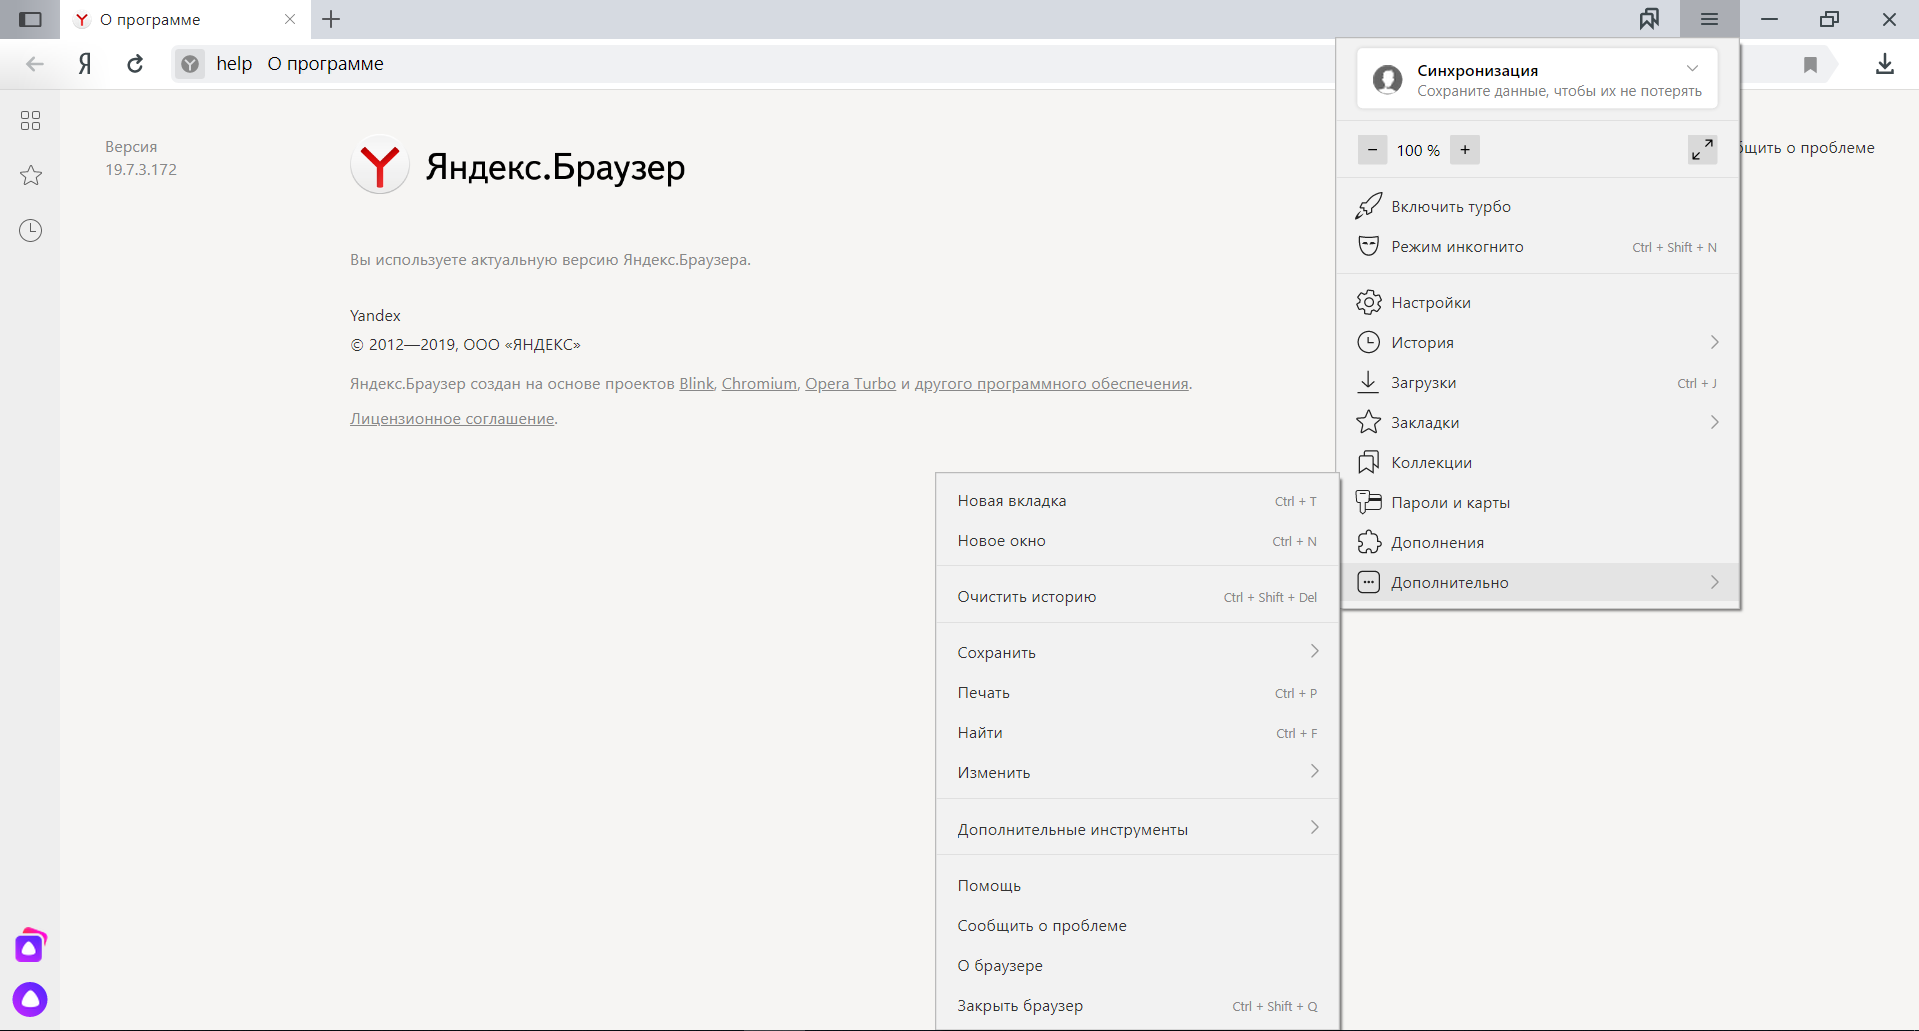Open tableau grid icon in sidebar
The width and height of the screenshot is (1919, 1031).
tap(31, 120)
